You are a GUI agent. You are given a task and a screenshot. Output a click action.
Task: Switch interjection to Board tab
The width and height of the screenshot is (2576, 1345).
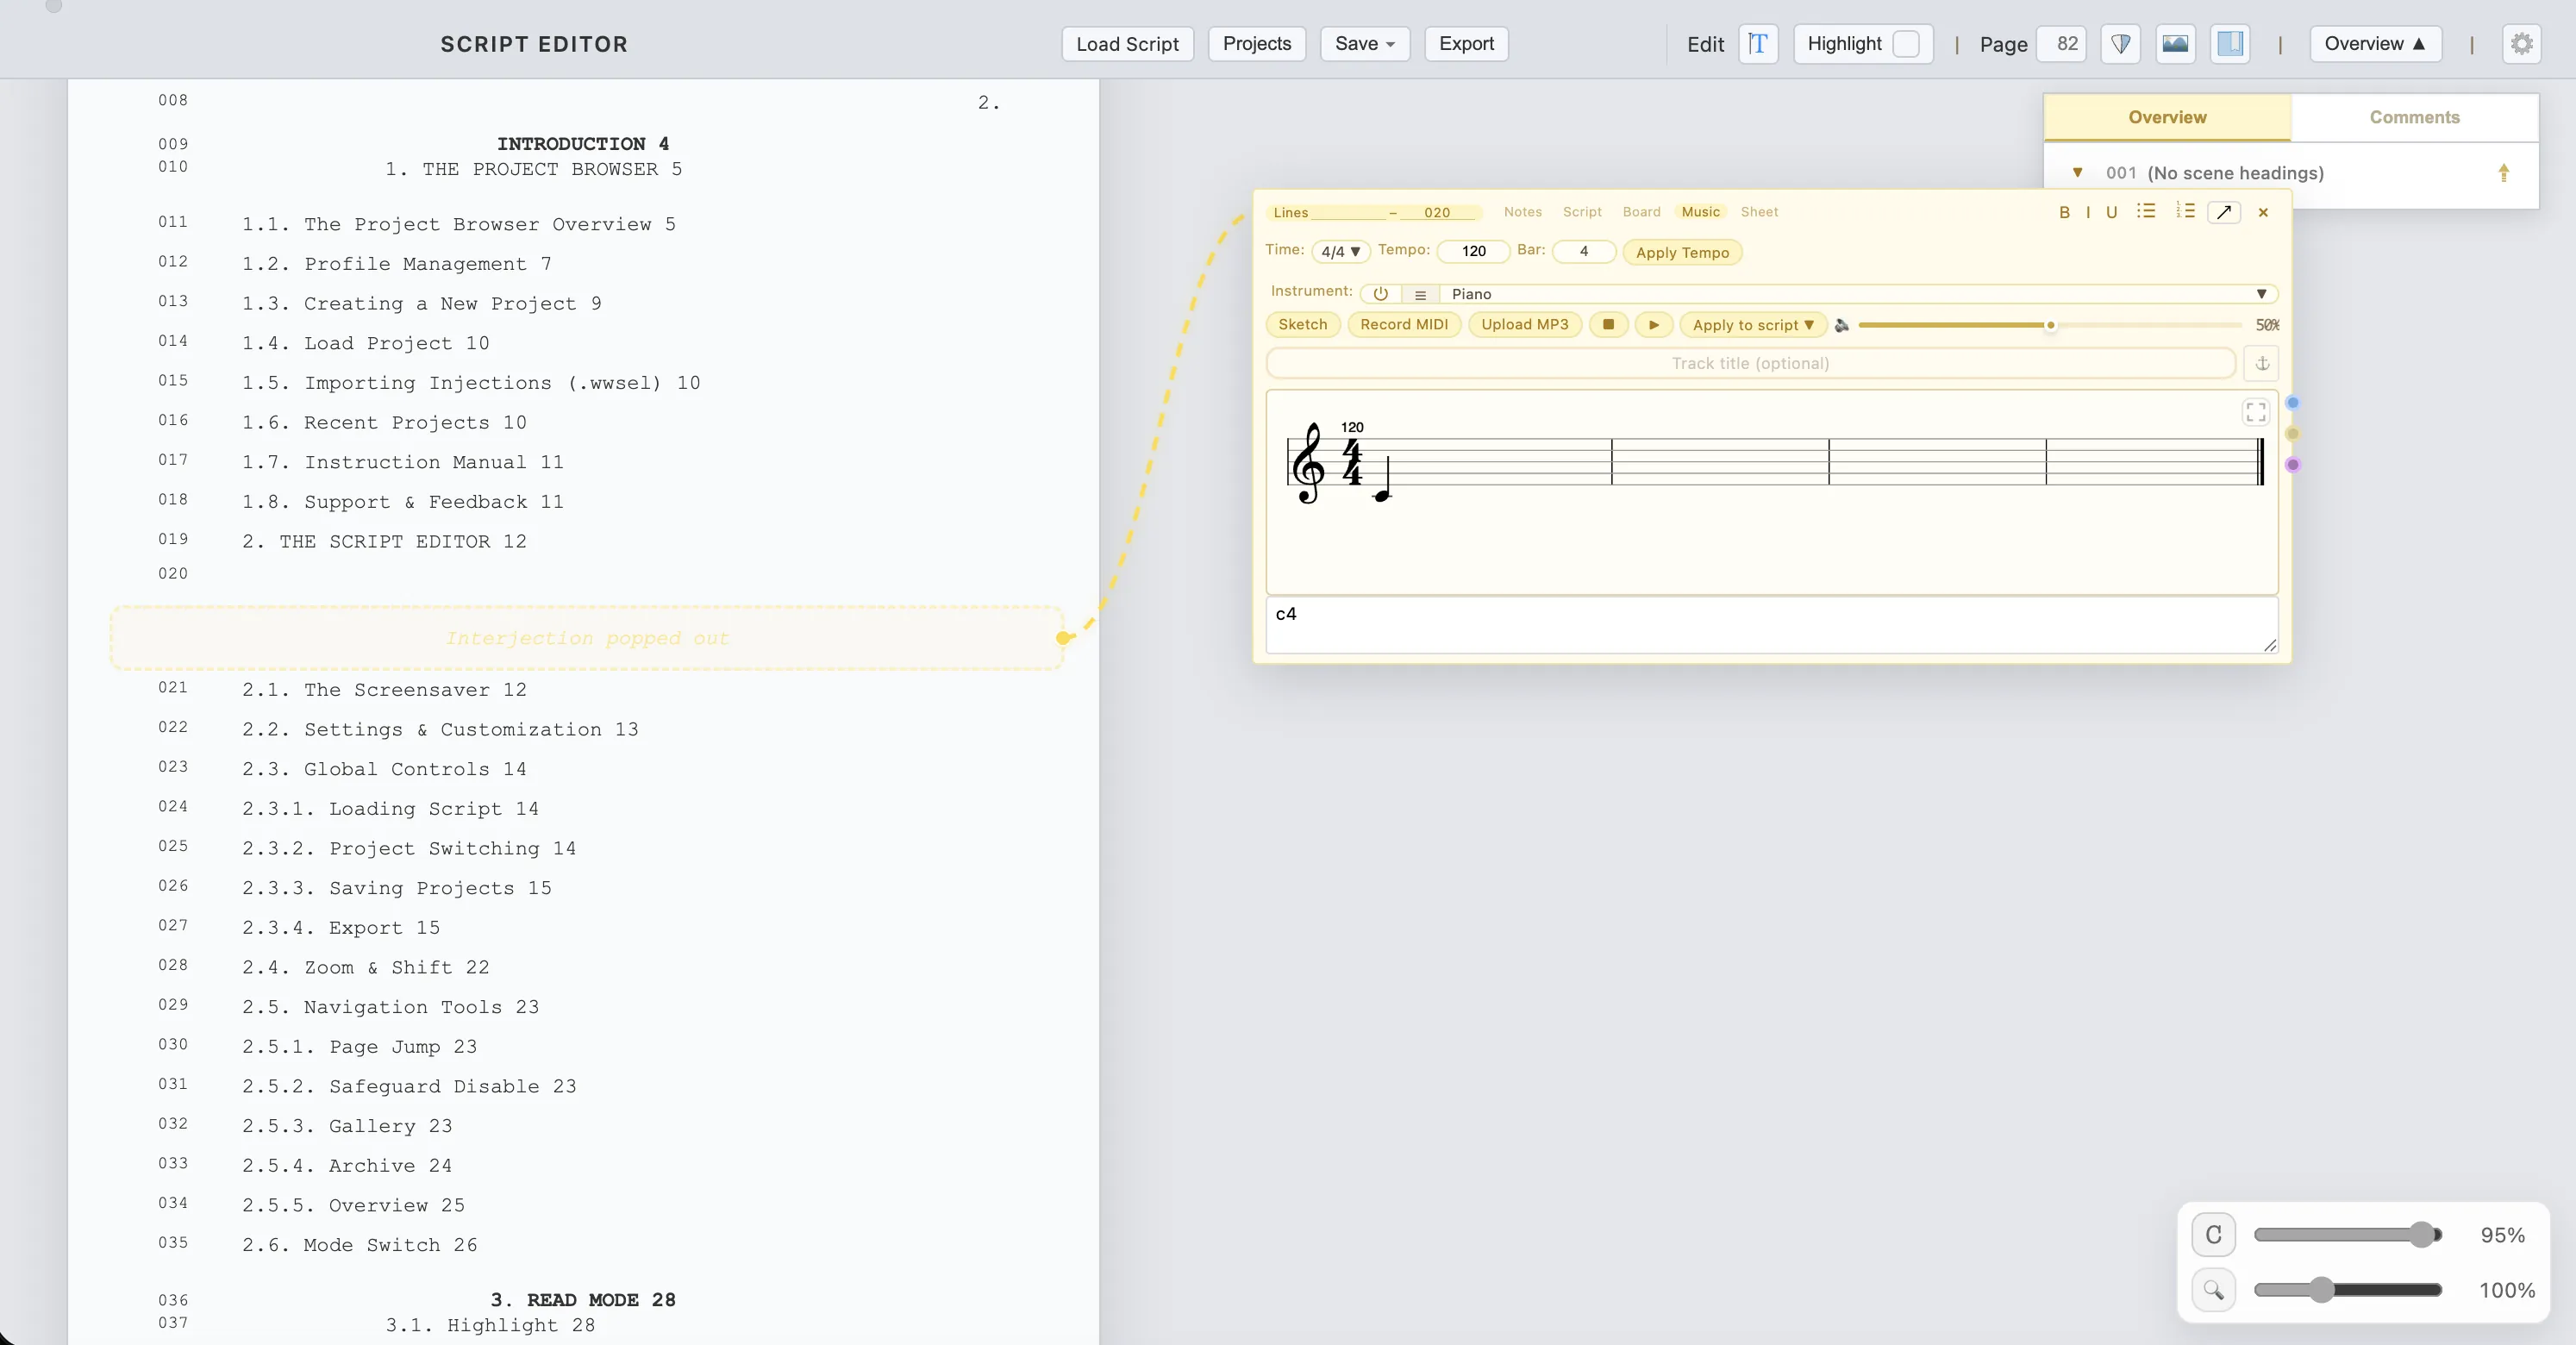(x=1641, y=212)
